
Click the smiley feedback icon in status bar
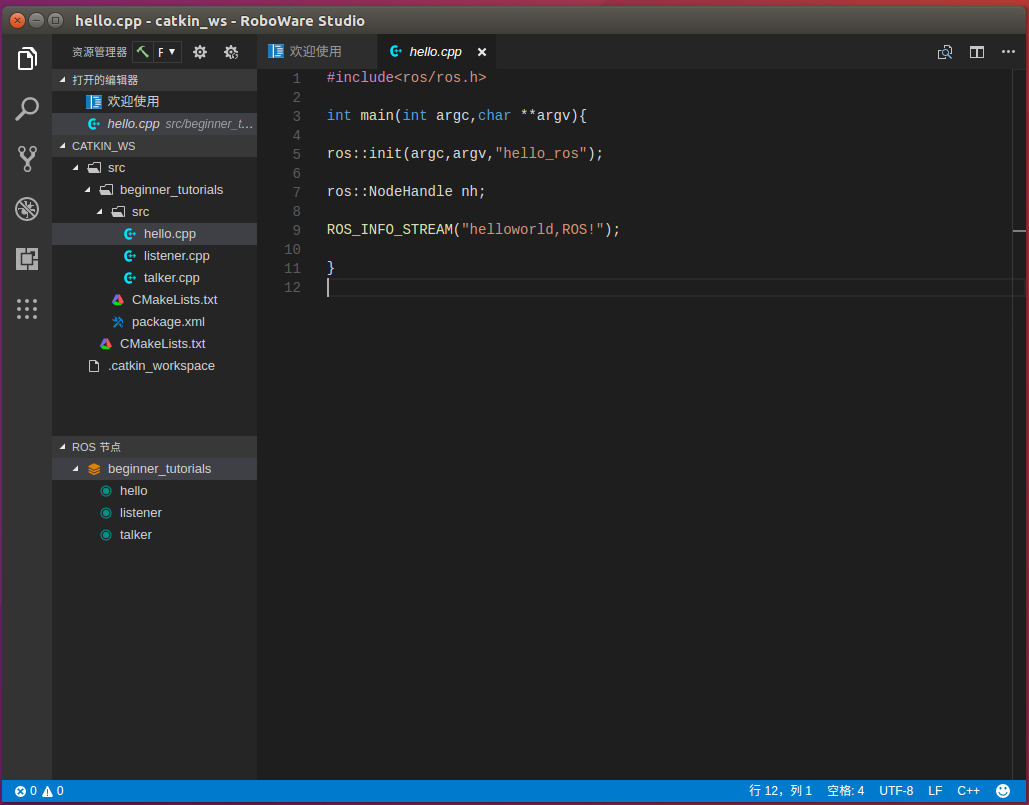pos(1003,791)
